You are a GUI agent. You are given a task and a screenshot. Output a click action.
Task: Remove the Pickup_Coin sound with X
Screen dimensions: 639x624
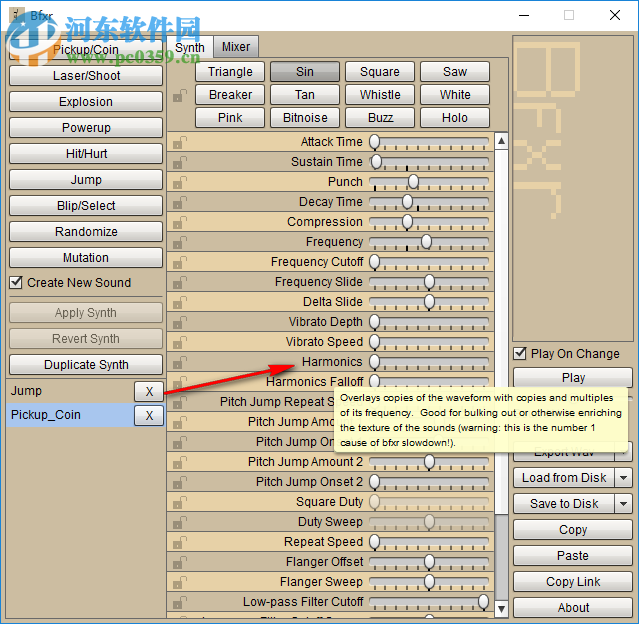149,415
